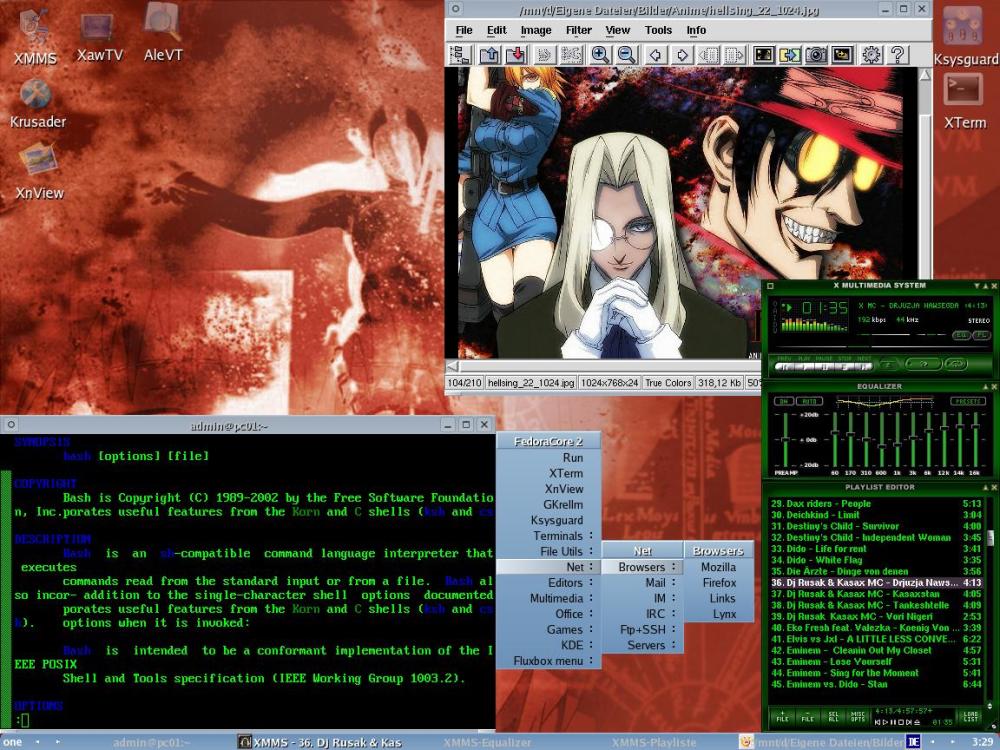Image resolution: width=1000 pixels, height=750 pixels.
Task: Click XMMS repeat button in main window
Action: (955, 364)
